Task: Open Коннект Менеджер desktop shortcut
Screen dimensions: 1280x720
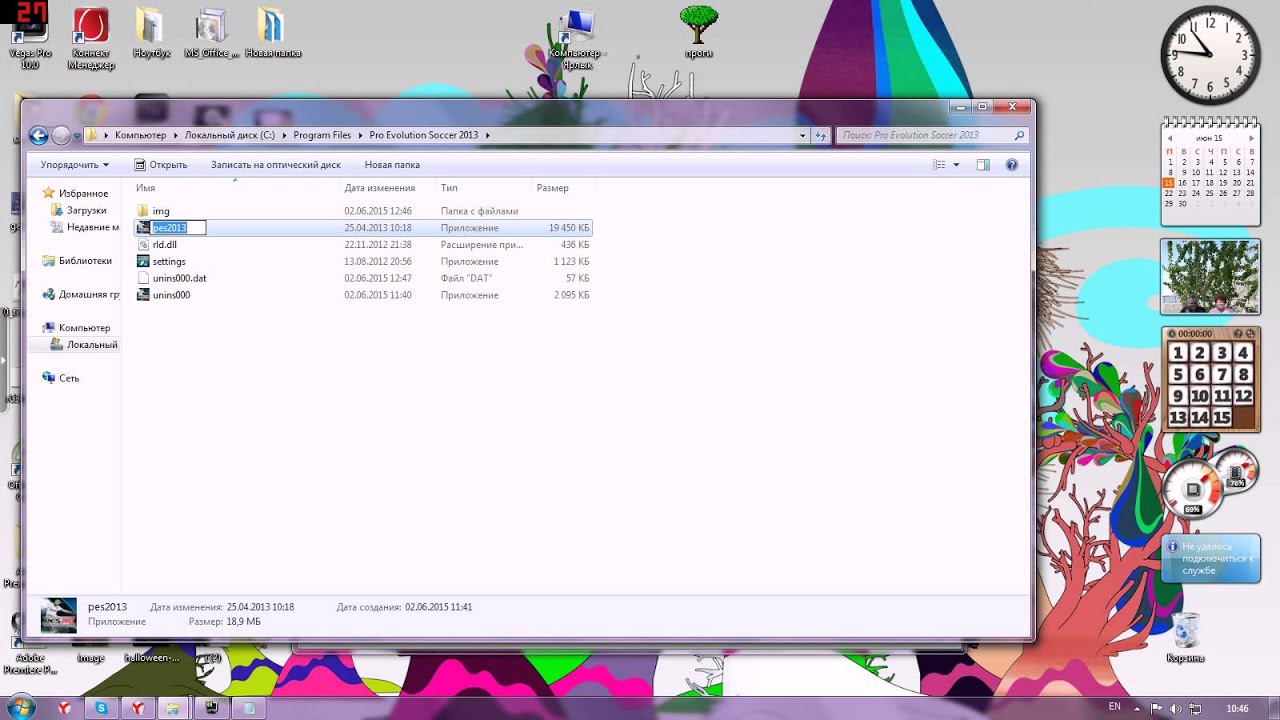Action: click(91, 38)
